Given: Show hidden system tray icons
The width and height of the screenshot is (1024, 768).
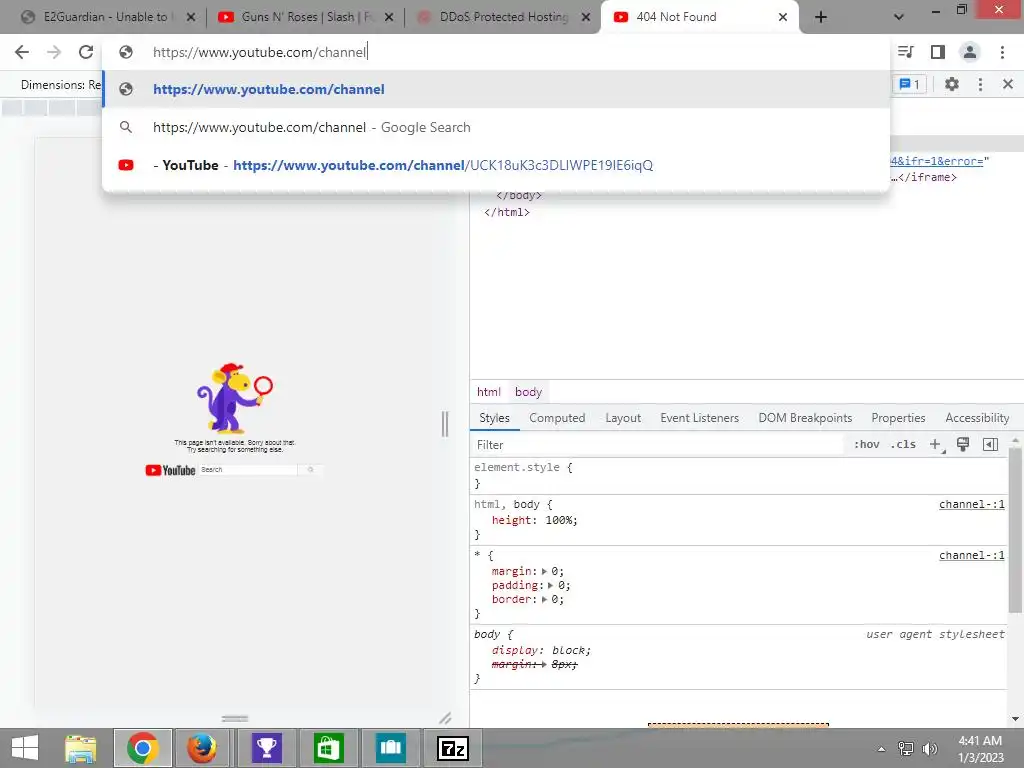Looking at the screenshot, I should coord(881,749).
